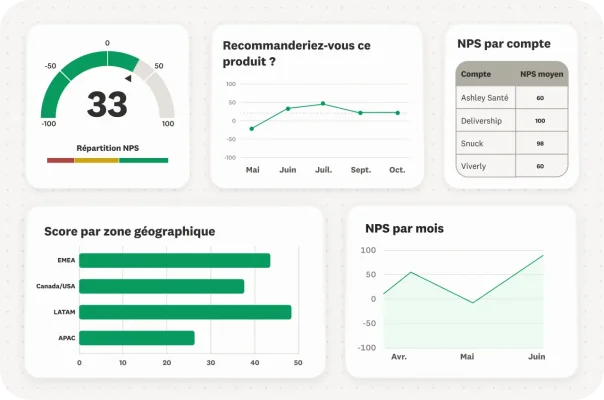
Task: Click the Sept. axis label
Action: [361, 170]
